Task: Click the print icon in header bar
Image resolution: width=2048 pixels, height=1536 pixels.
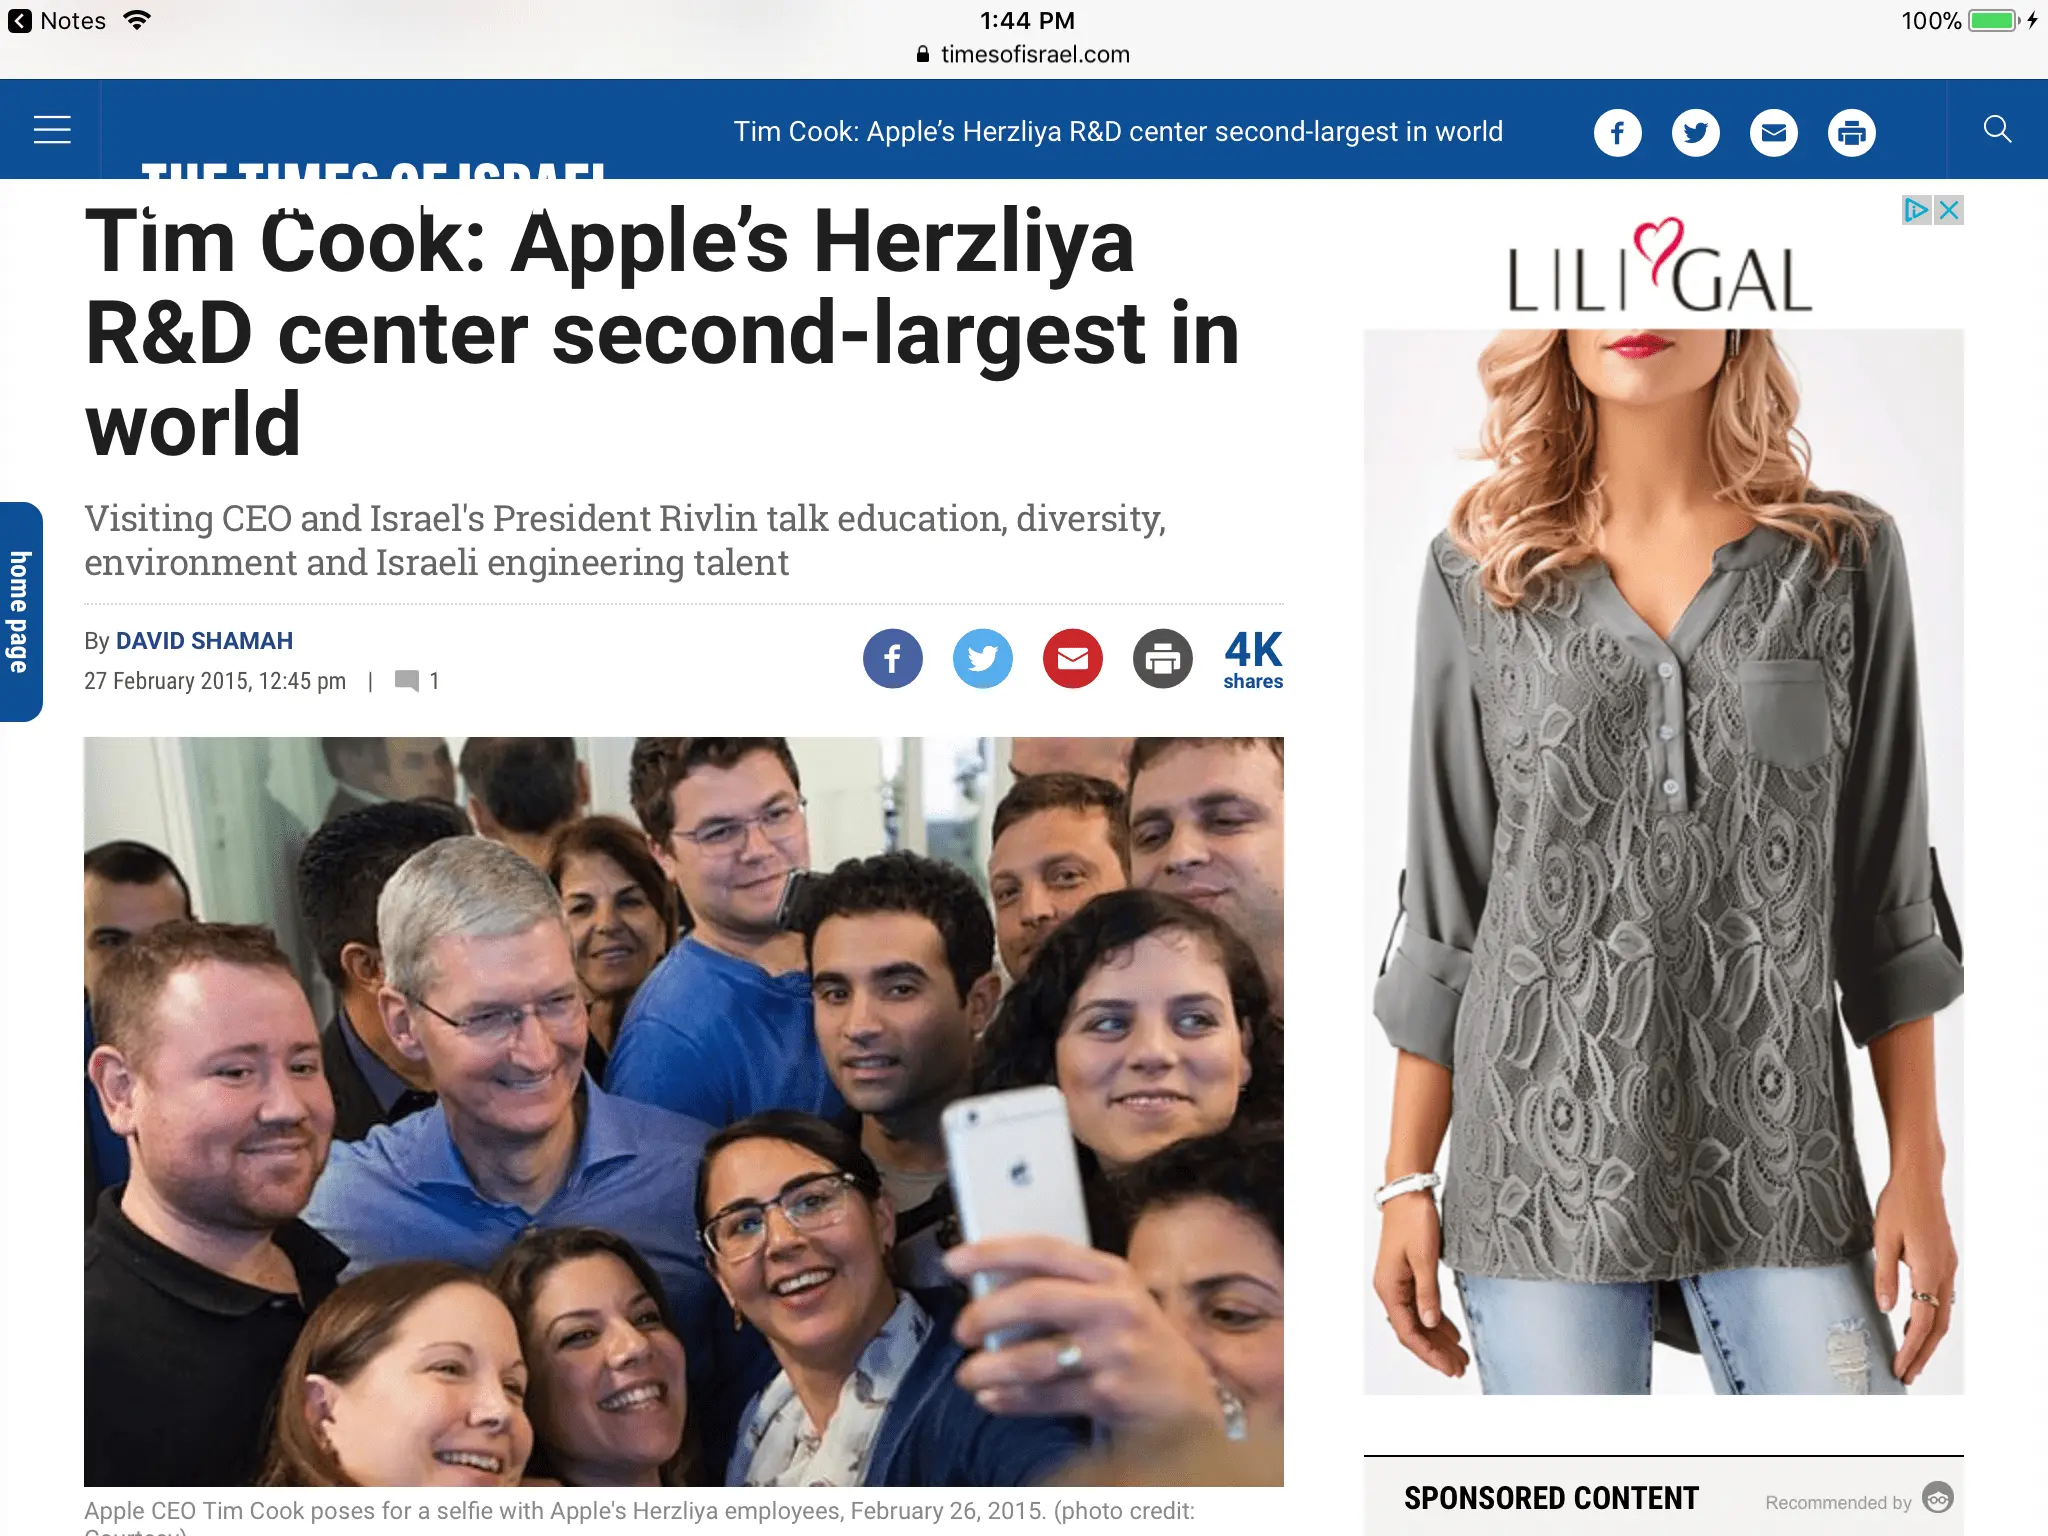Action: (1851, 132)
